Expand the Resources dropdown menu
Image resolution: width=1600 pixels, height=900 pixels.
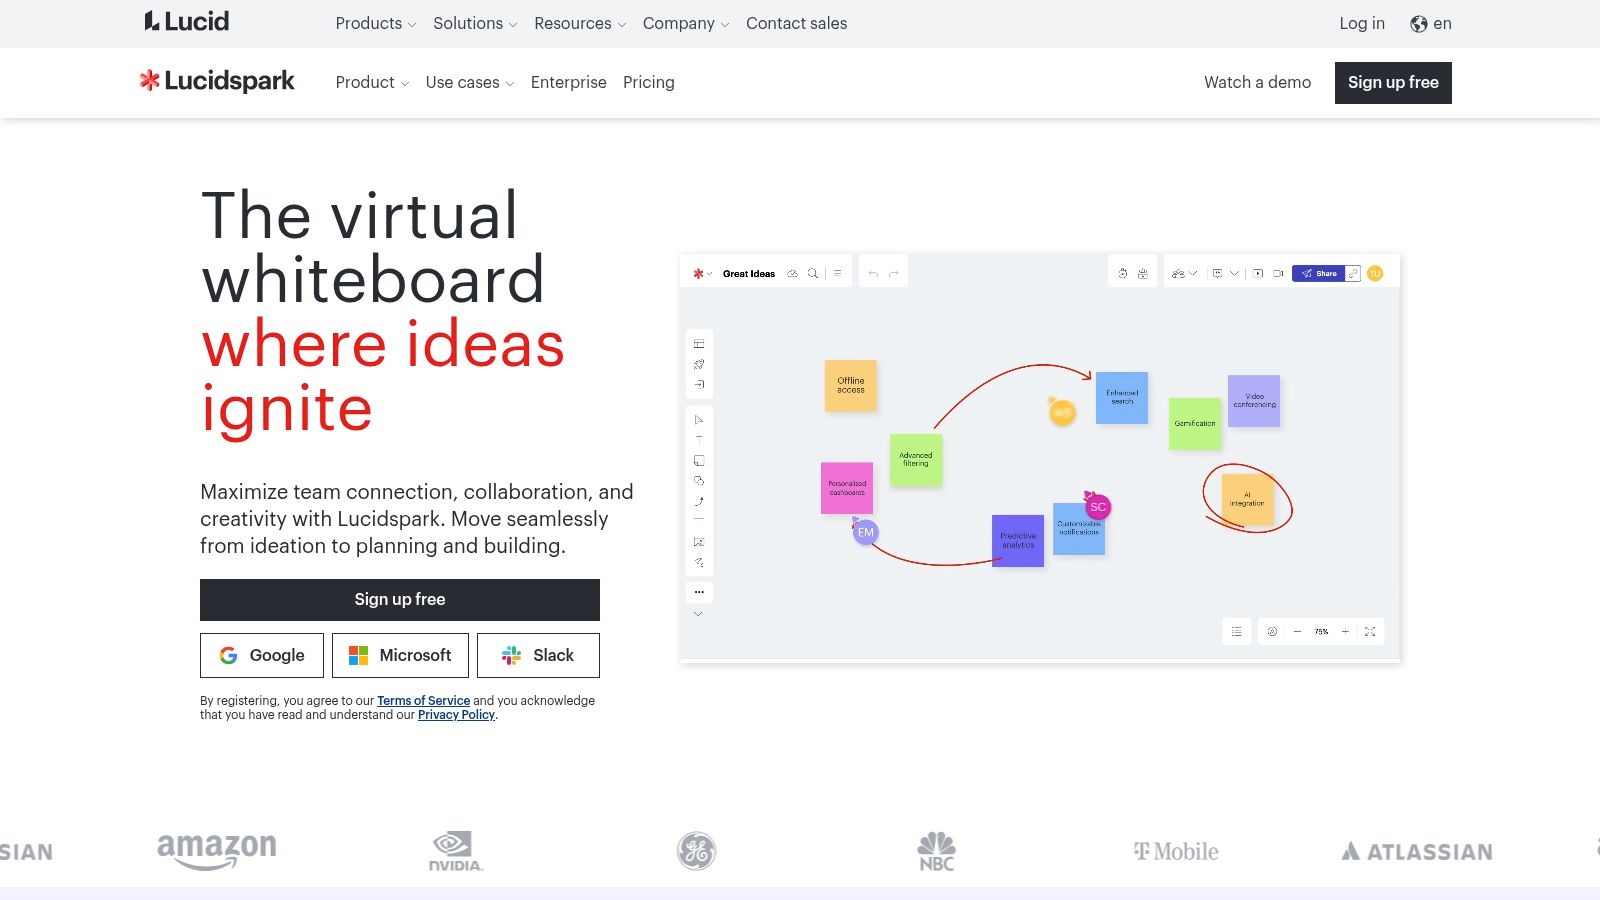coord(580,23)
